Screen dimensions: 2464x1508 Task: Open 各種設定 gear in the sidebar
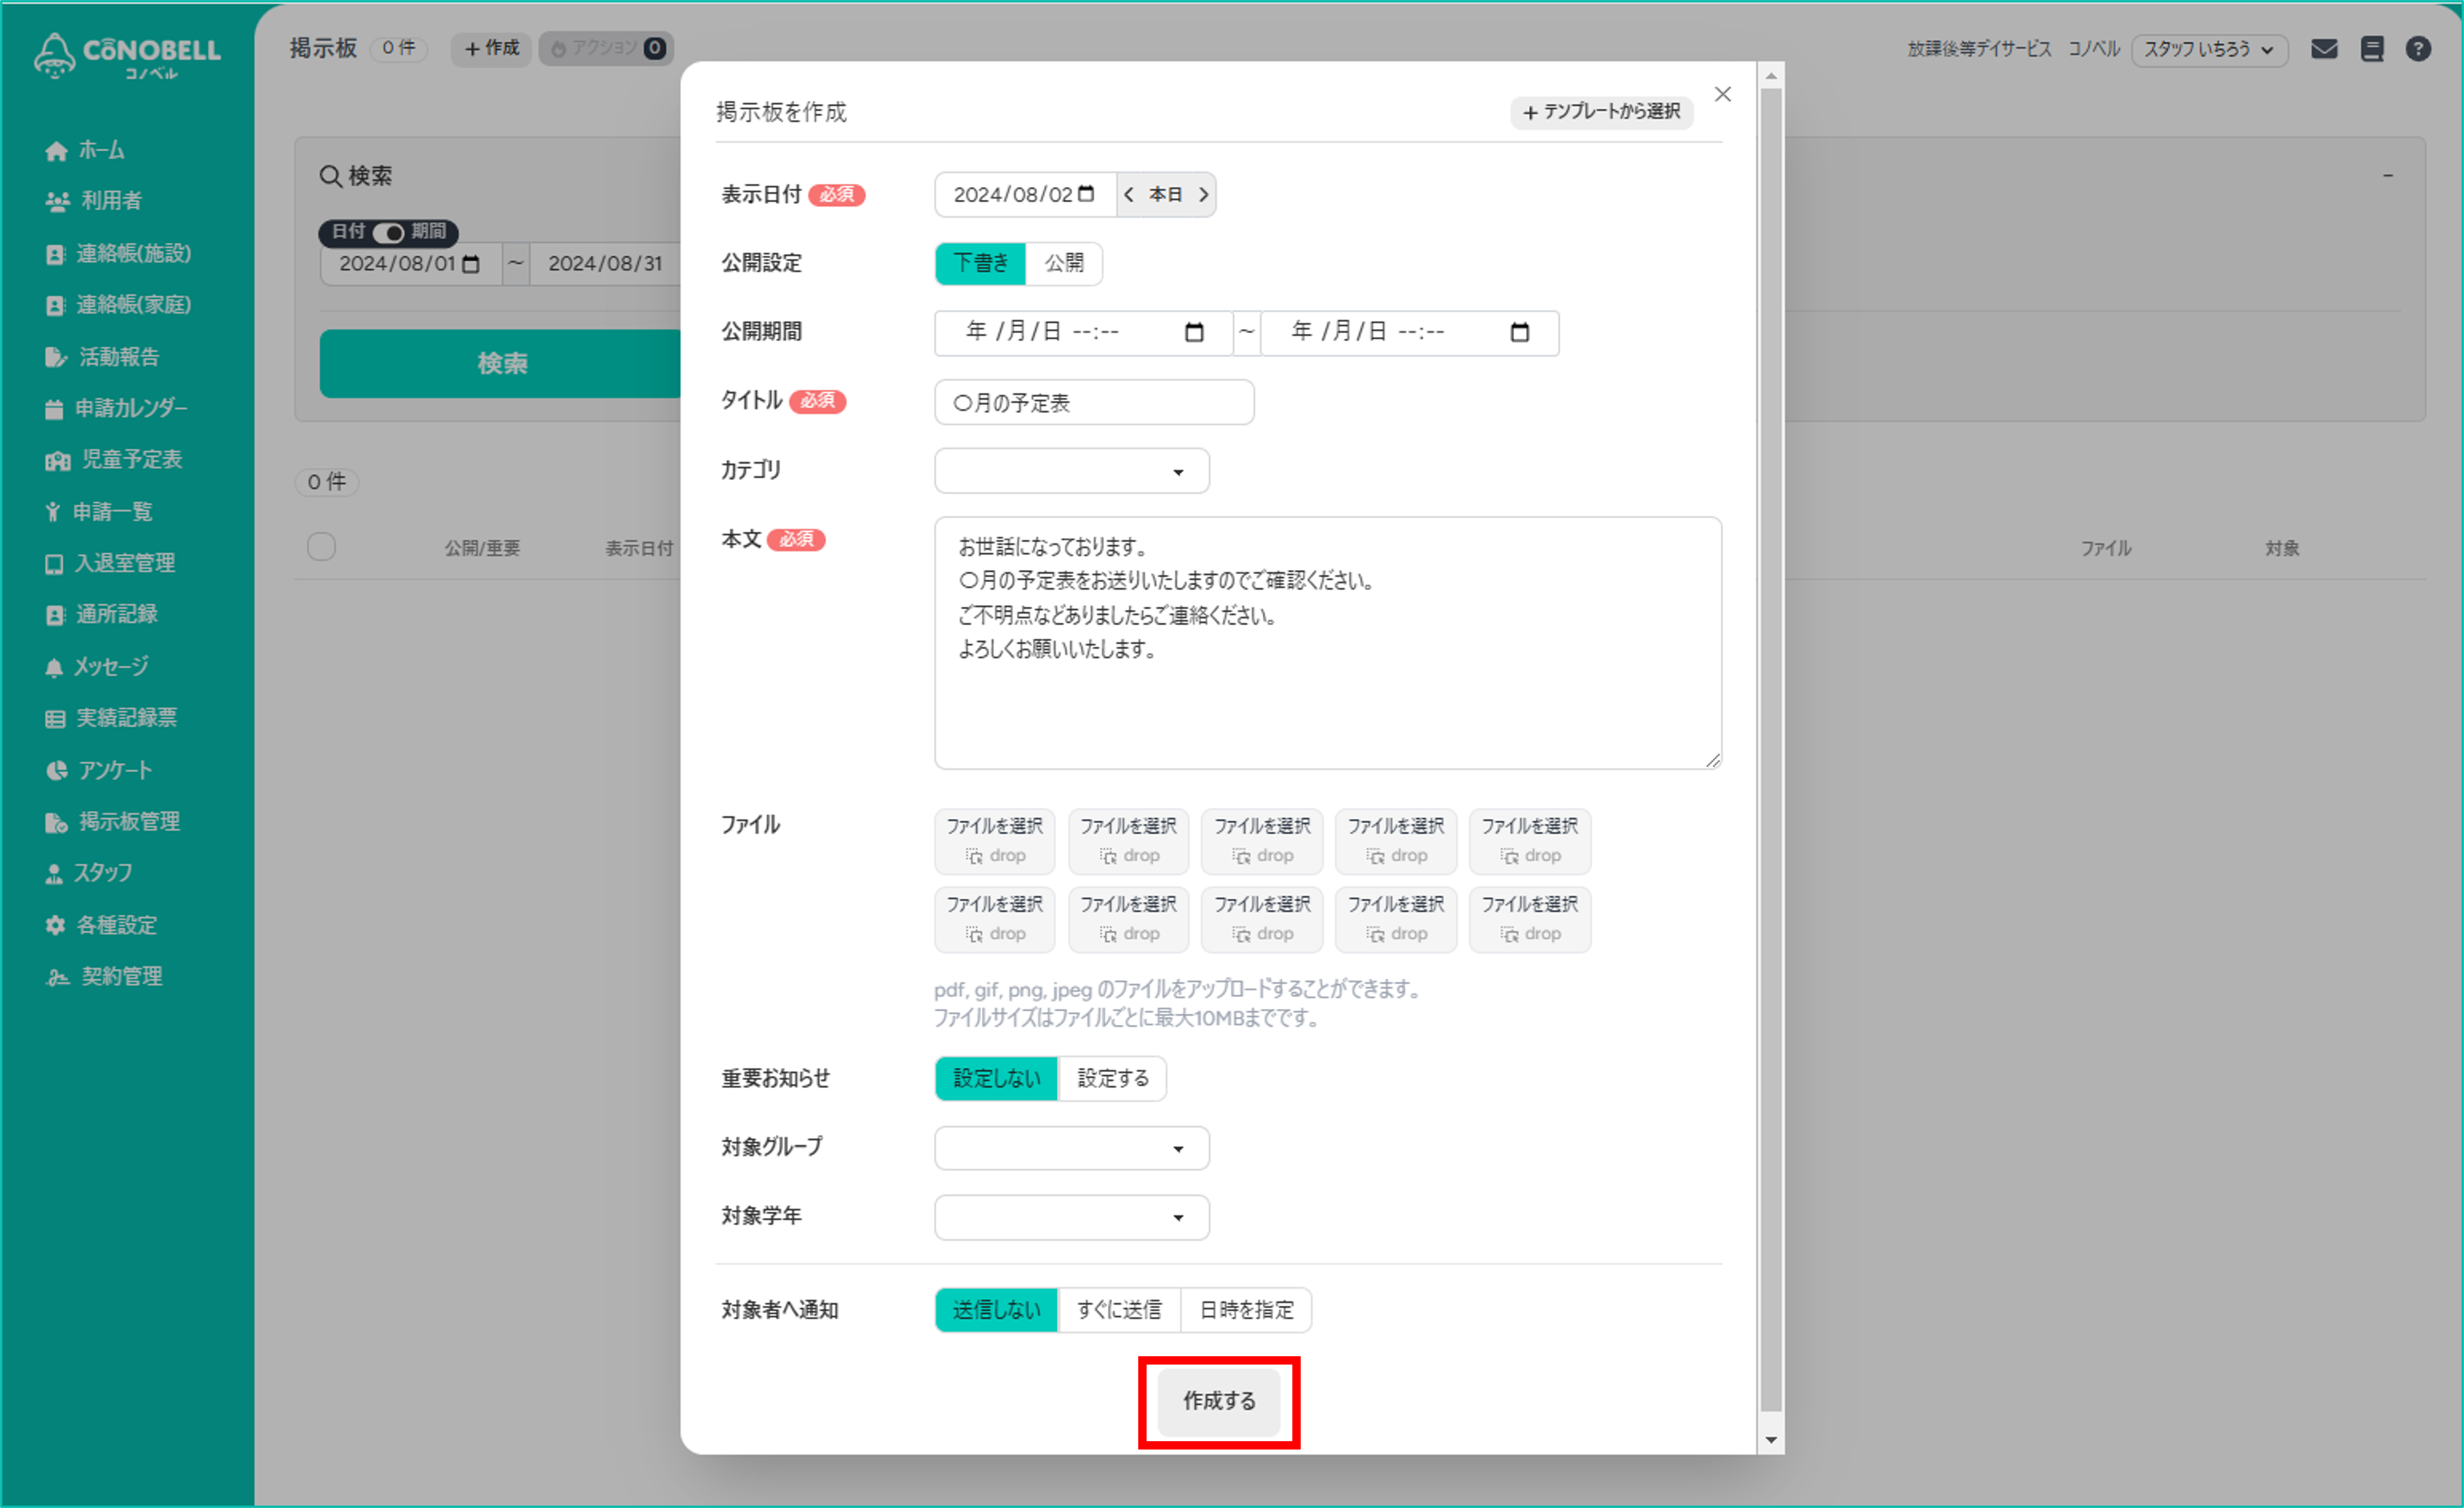pyautogui.click(x=101, y=925)
